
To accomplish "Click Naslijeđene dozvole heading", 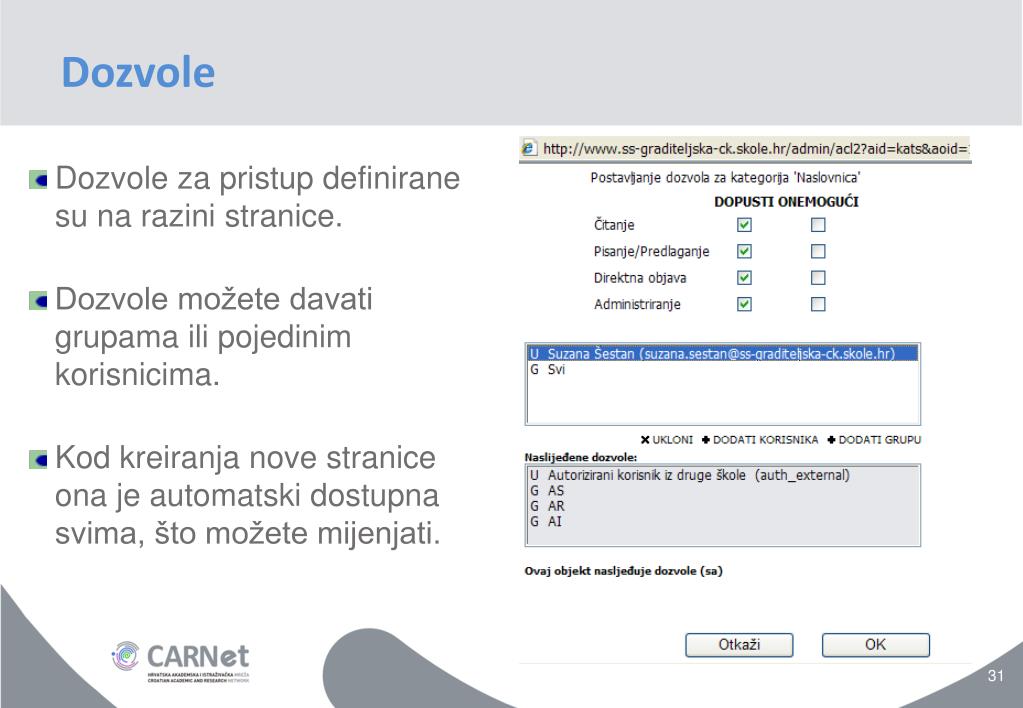I will point(581,457).
